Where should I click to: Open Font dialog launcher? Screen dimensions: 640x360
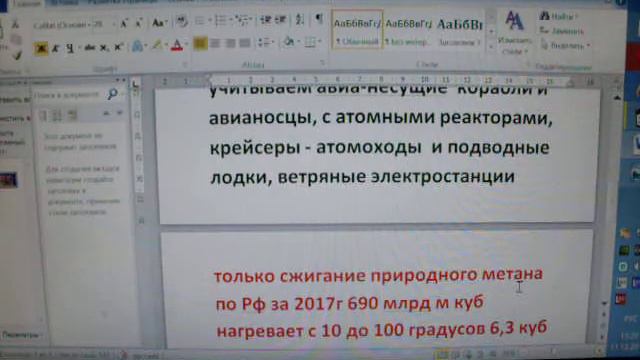(184, 65)
